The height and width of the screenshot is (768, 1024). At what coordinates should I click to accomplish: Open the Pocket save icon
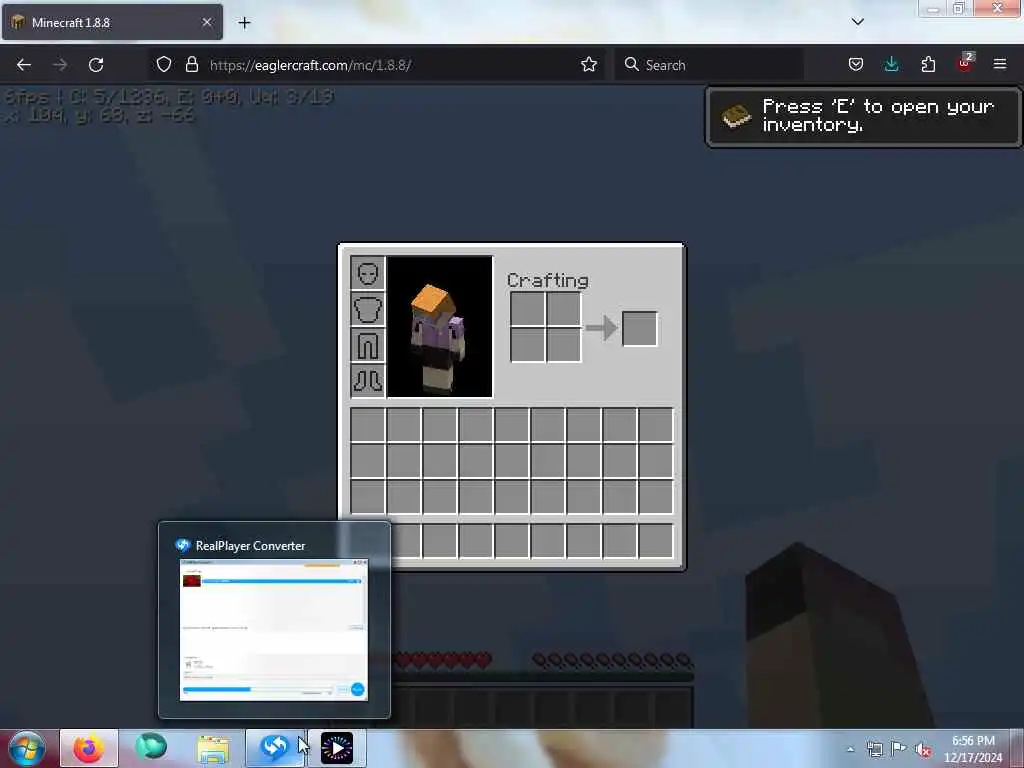856,64
